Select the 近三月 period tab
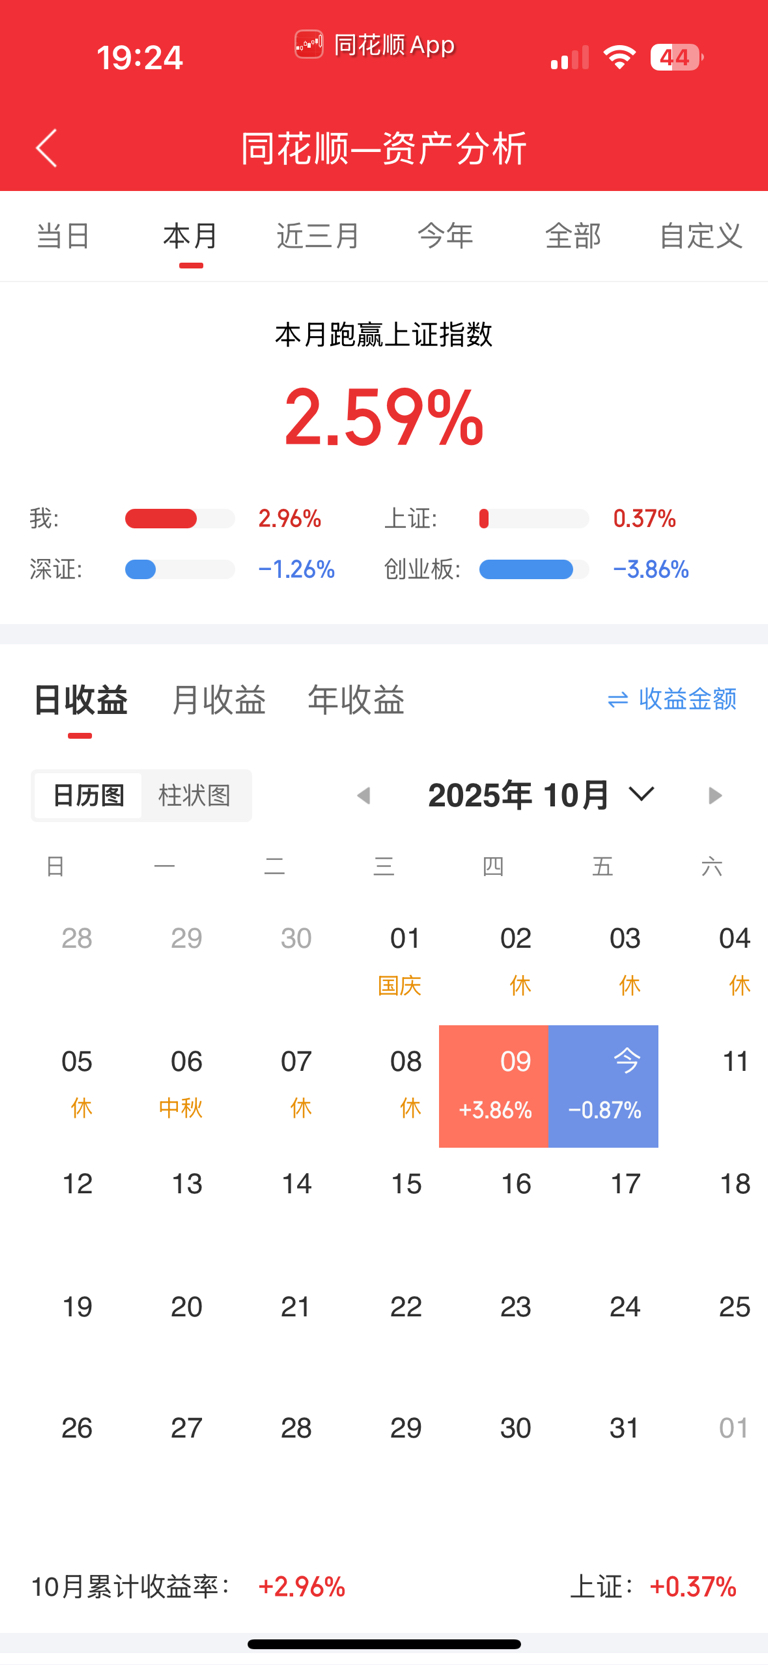Screen dimensions: 769x1665 [x=318, y=236]
